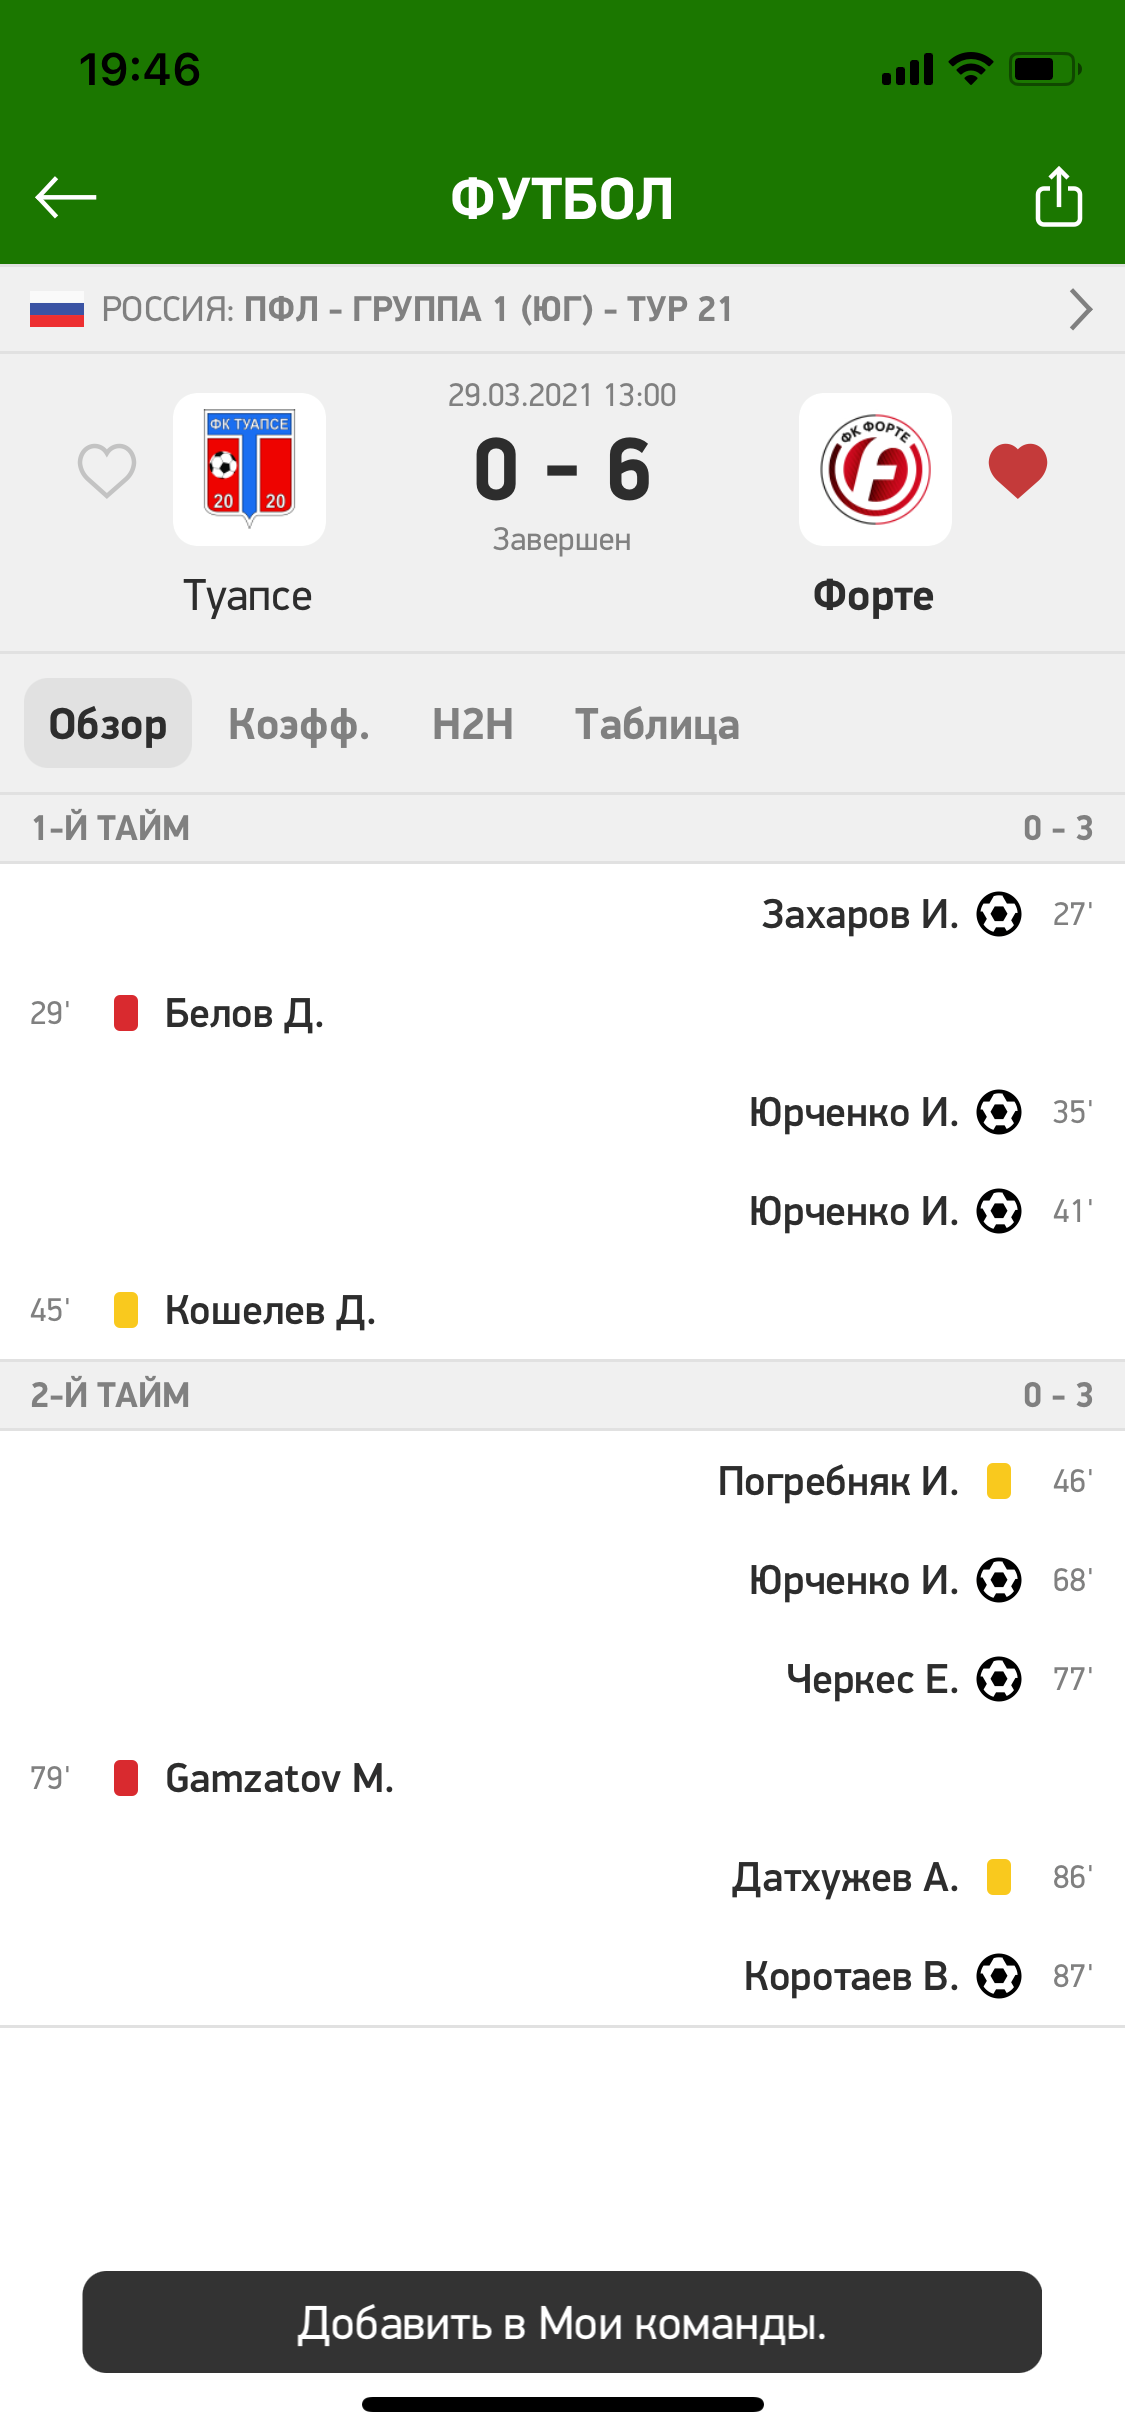Open the H2H tab
This screenshot has height=2436, width=1125.
473,724
